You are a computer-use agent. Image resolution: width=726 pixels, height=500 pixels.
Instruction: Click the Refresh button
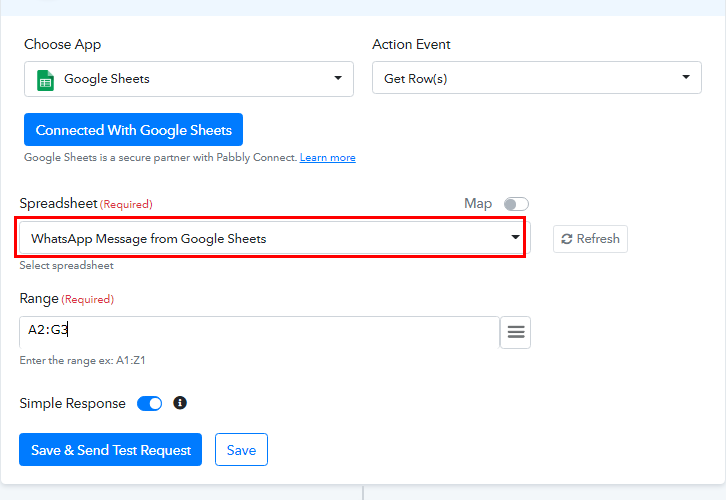pos(590,239)
